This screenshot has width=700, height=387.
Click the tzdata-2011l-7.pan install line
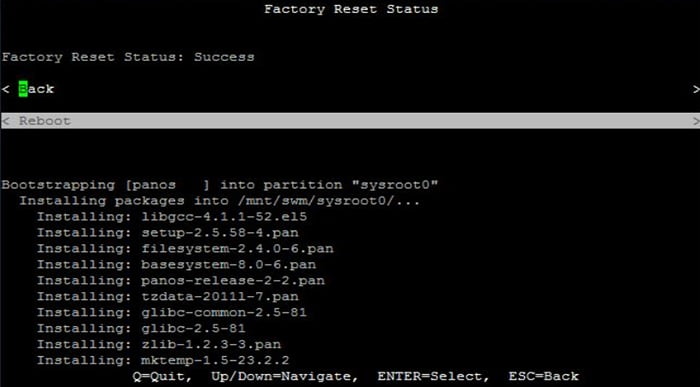point(167,296)
